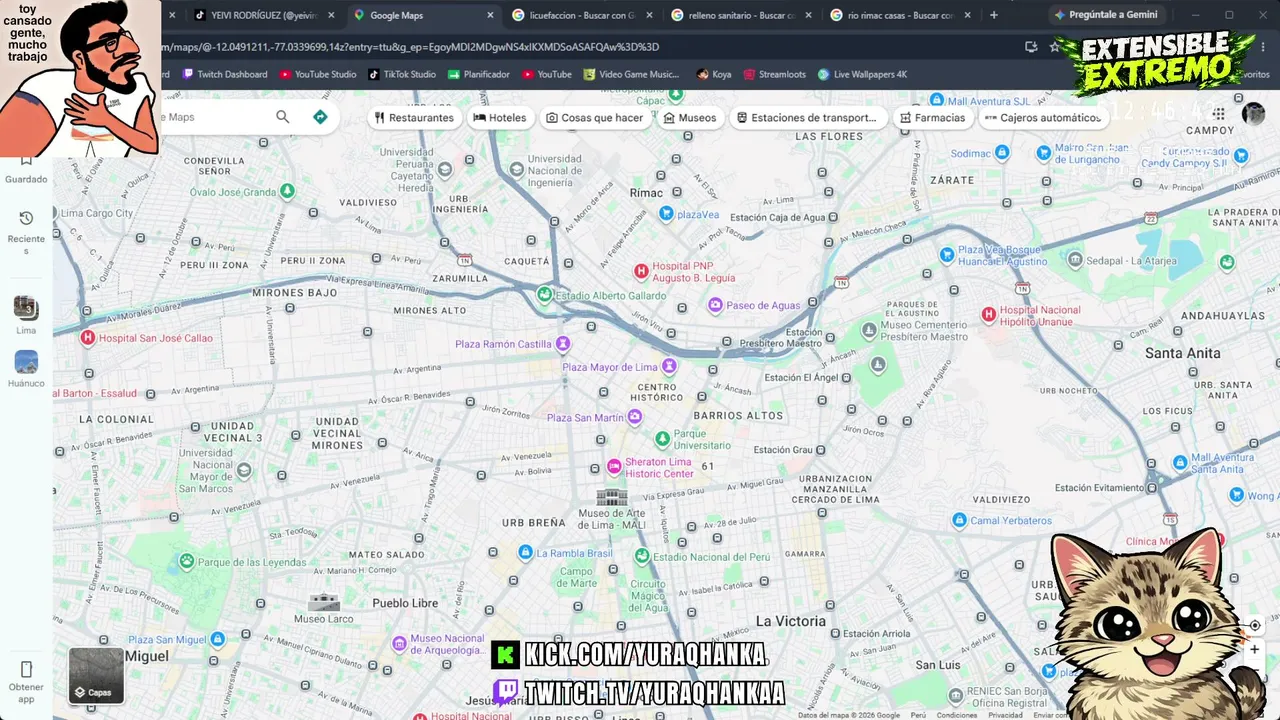The width and height of the screenshot is (1280, 720).
Task: Click the Museo Larco landmark icon
Action: coord(324,601)
